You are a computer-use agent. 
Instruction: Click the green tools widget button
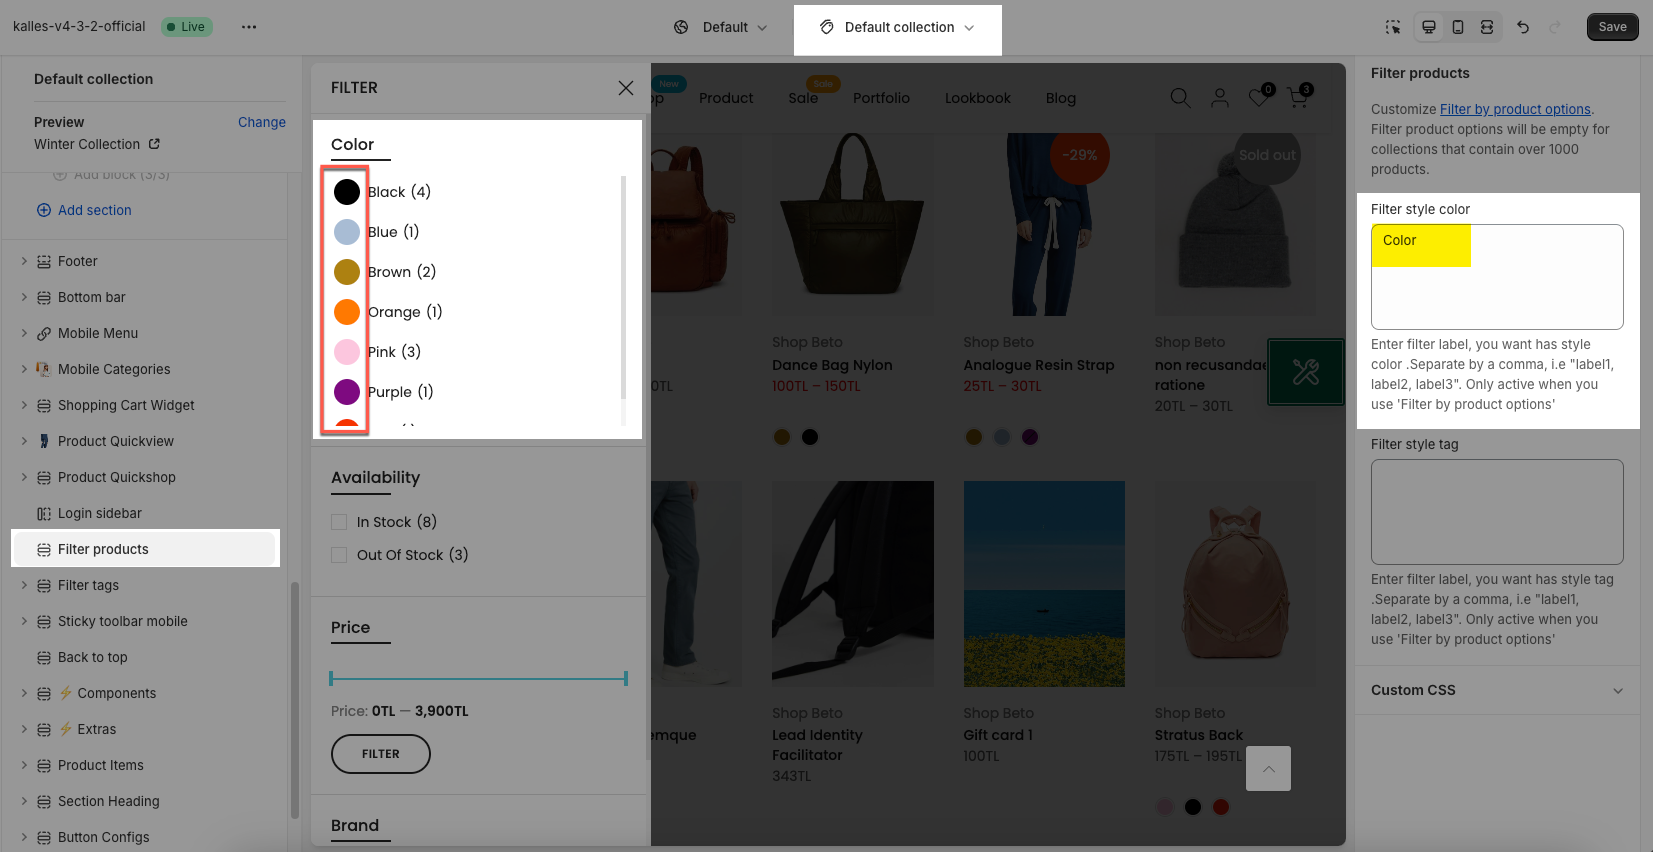[1305, 372]
